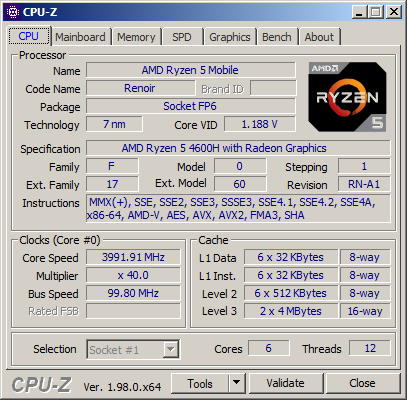Click the empty Brand ID field
Screen dimensions: 407x400
click(273, 88)
